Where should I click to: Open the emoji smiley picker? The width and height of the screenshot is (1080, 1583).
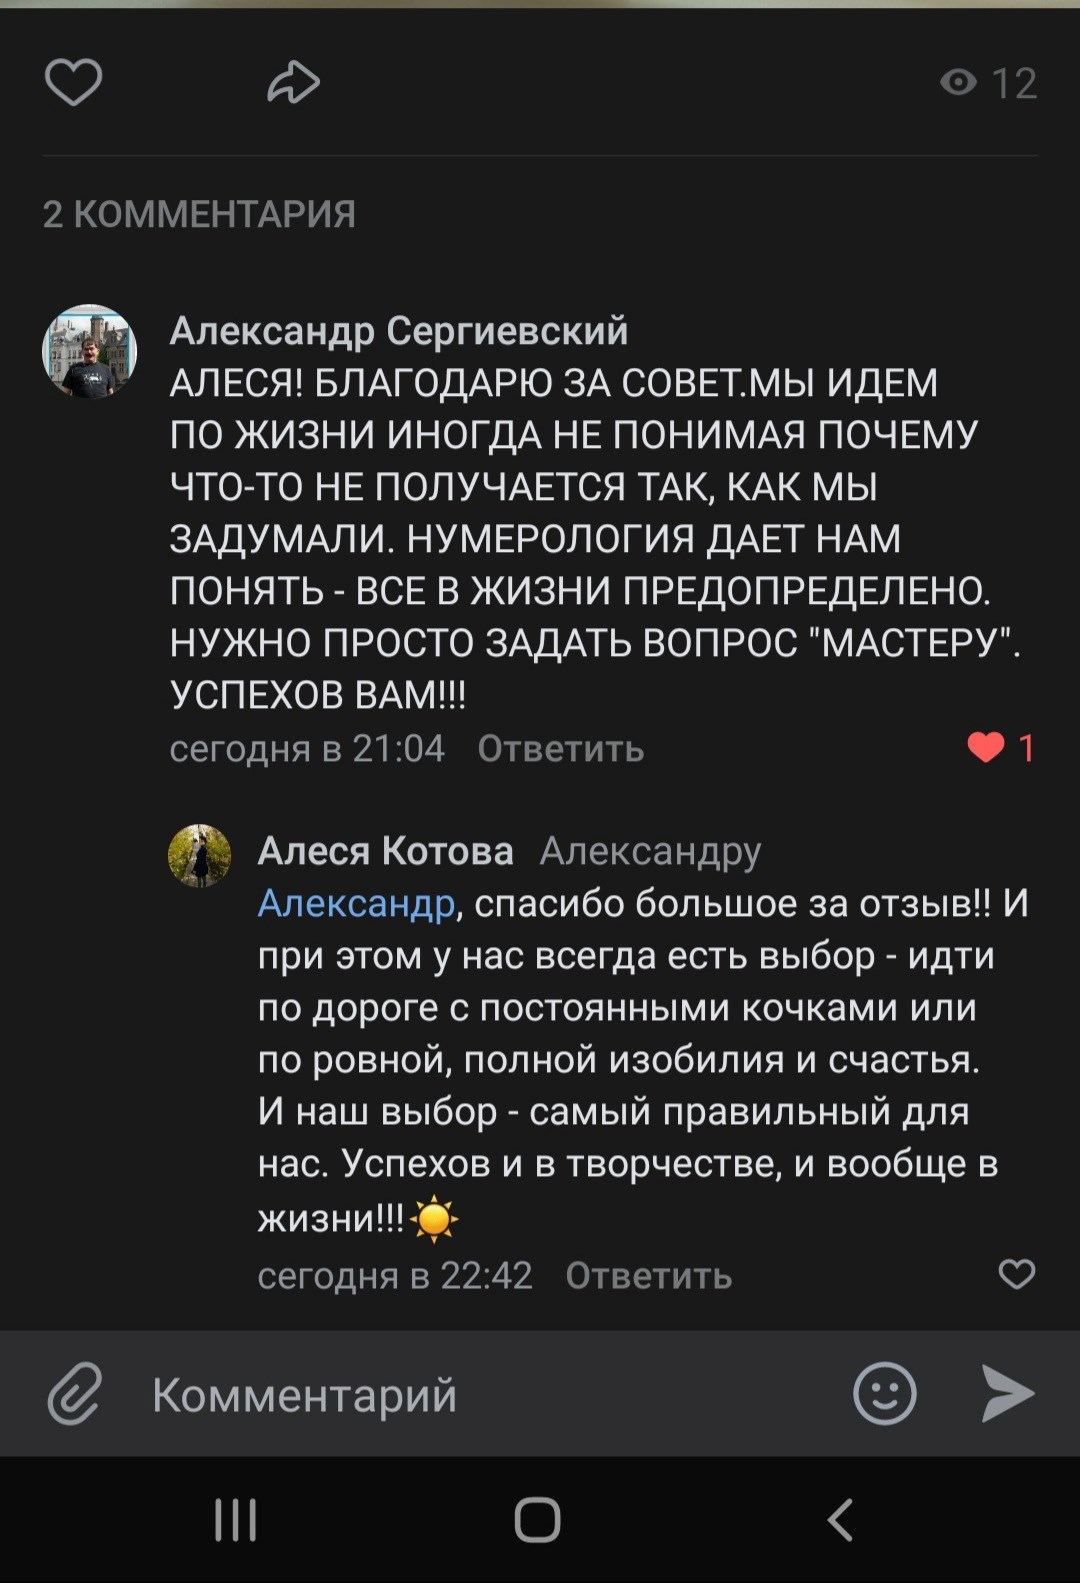[x=884, y=1393]
